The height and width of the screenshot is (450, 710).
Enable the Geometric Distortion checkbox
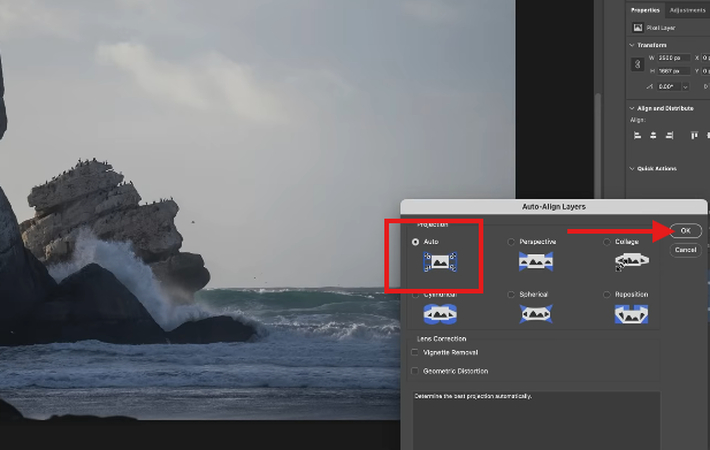point(415,371)
